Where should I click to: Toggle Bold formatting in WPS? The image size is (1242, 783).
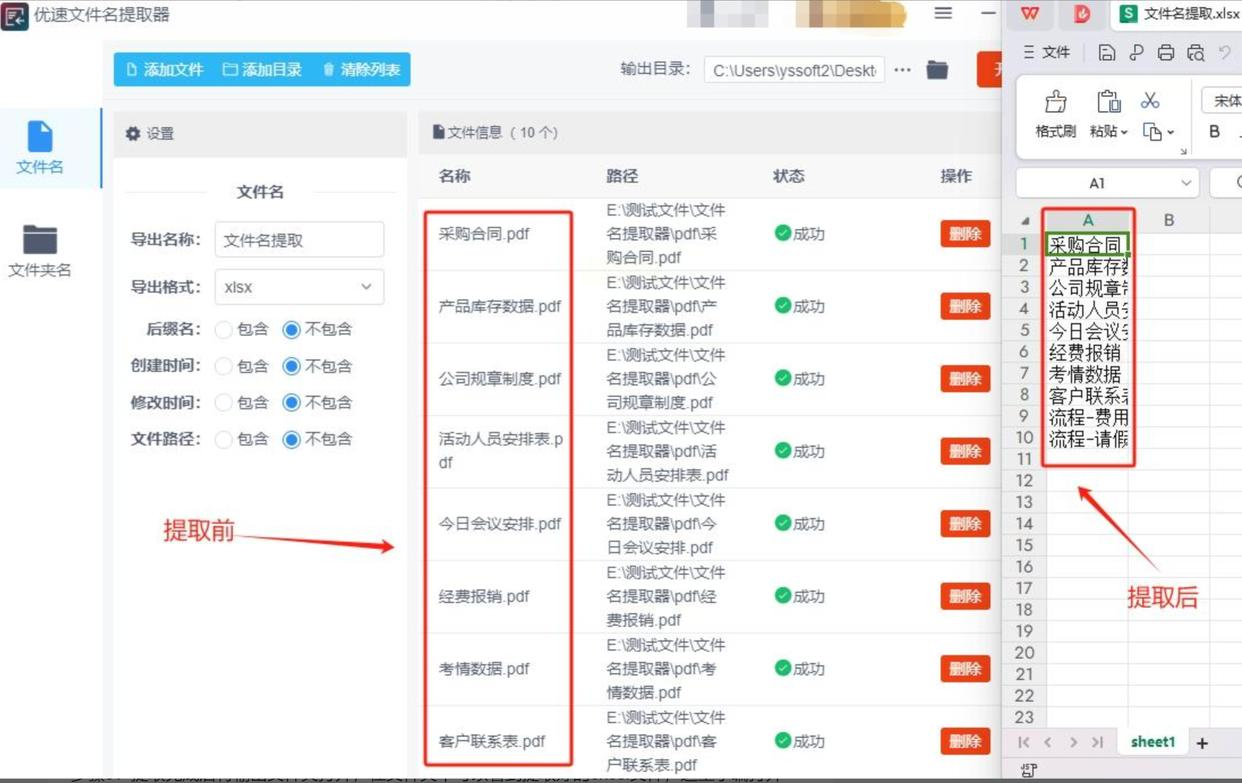click(x=1214, y=131)
